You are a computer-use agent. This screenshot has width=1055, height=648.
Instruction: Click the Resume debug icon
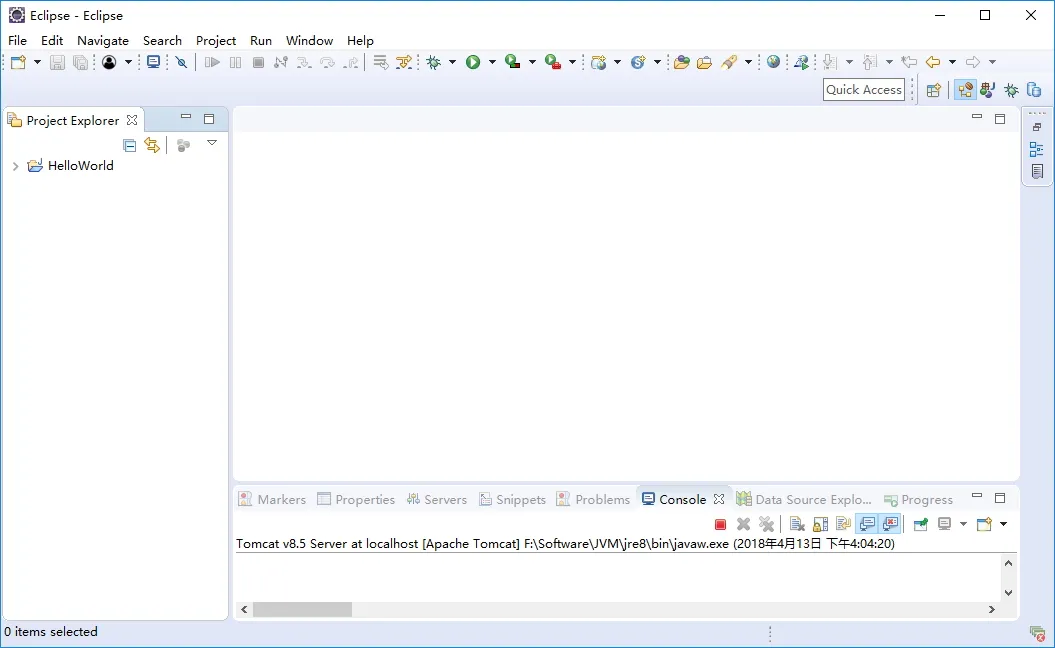pos(212,62)
